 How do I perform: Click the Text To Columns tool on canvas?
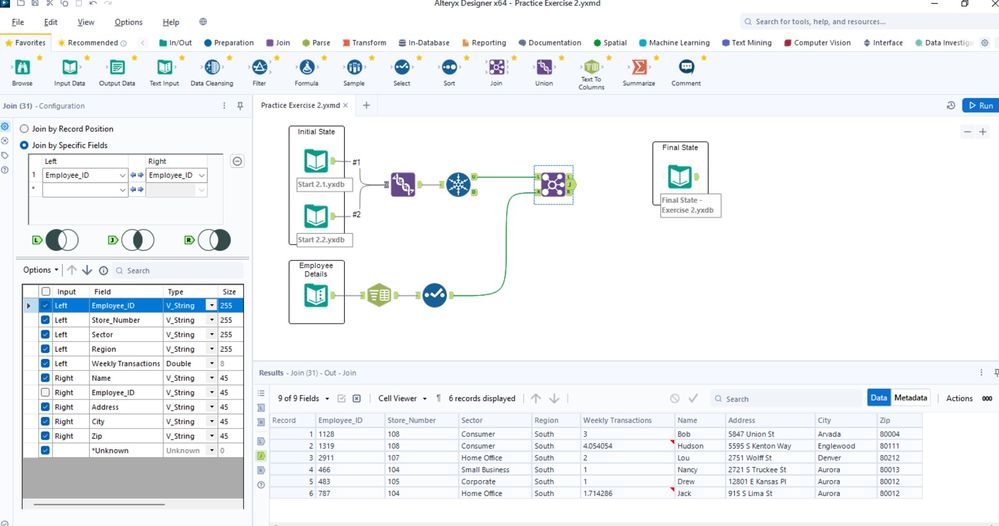380,295
